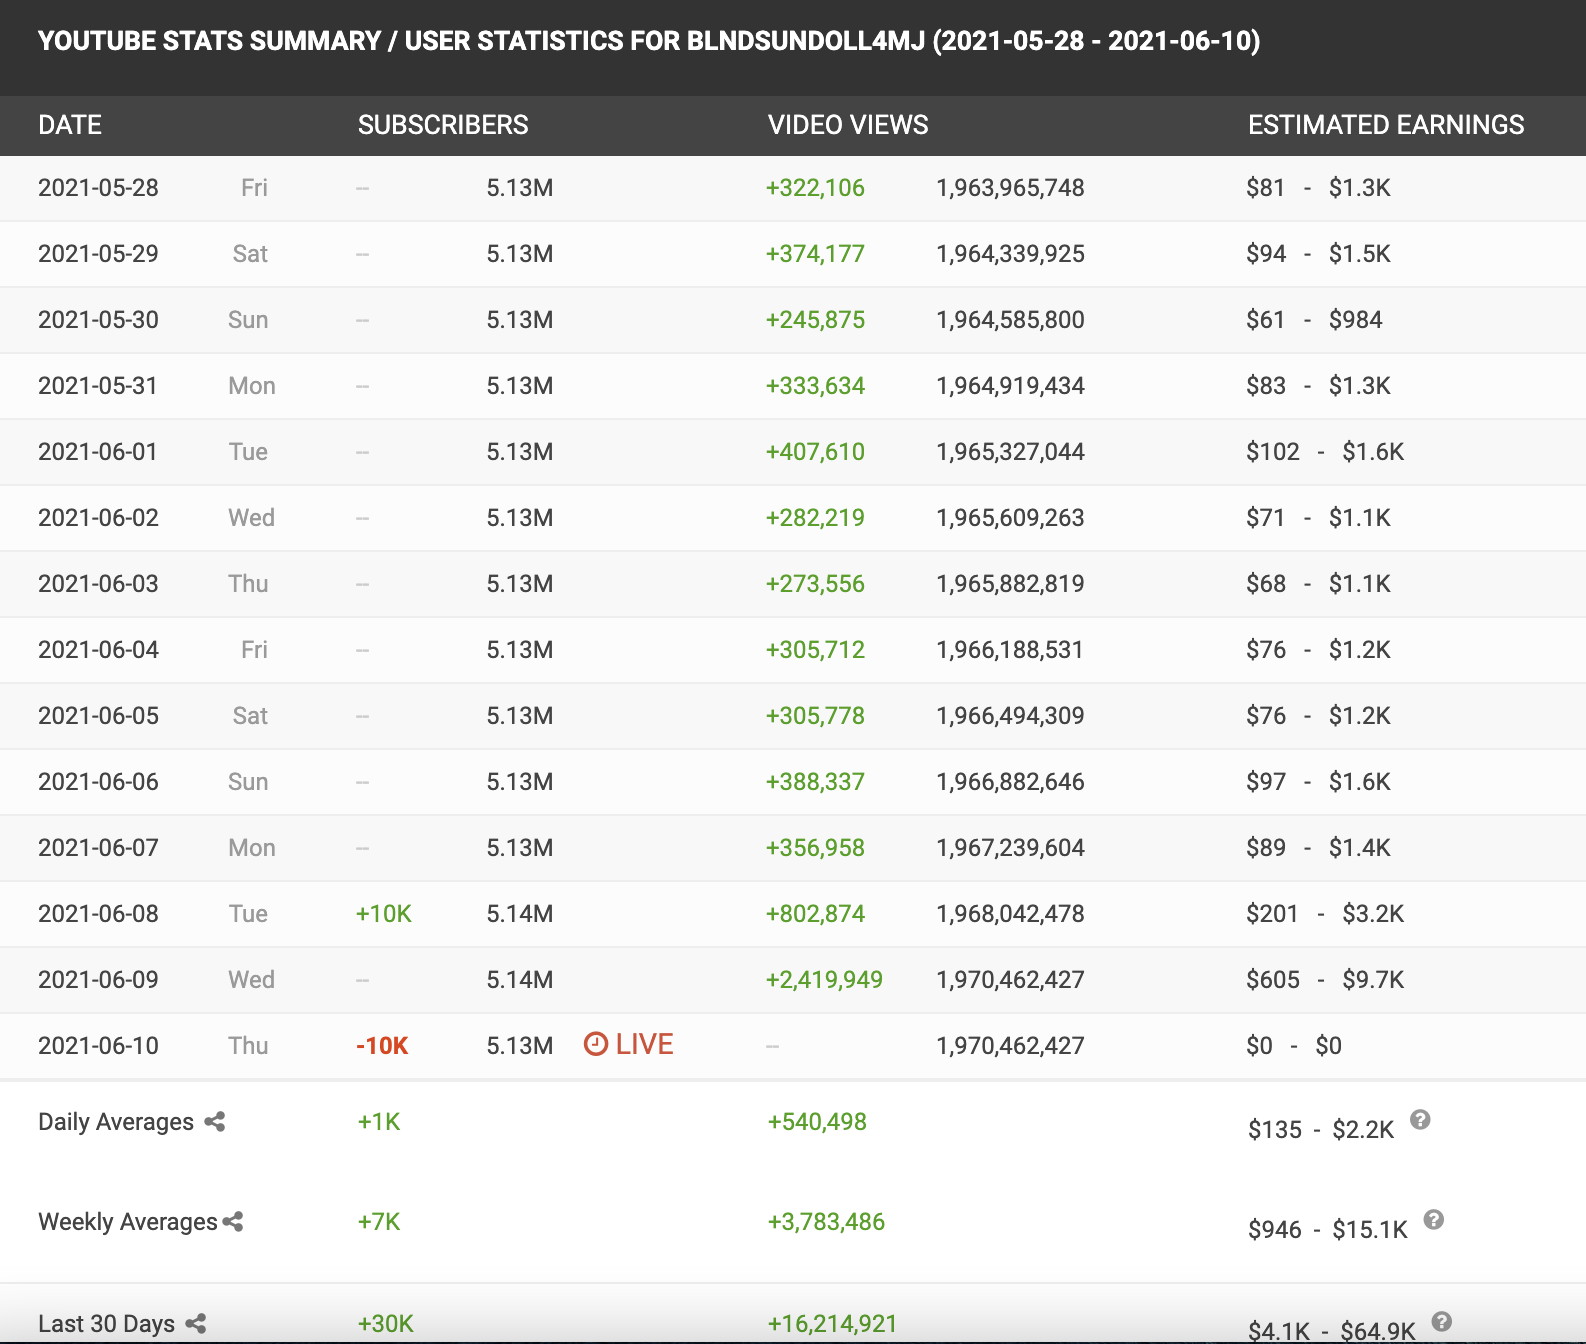Select date 2021-05-29

98,254
